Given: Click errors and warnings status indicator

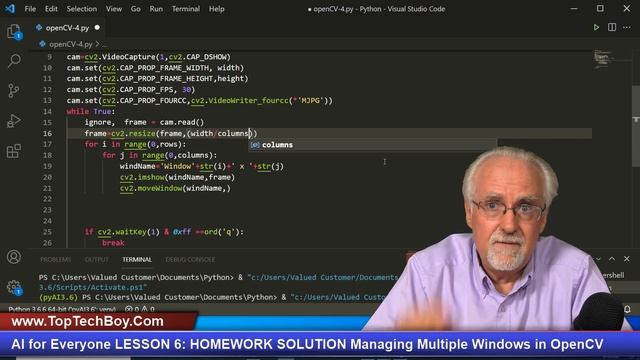Looking at the screenshot, I should pos(140,309).
